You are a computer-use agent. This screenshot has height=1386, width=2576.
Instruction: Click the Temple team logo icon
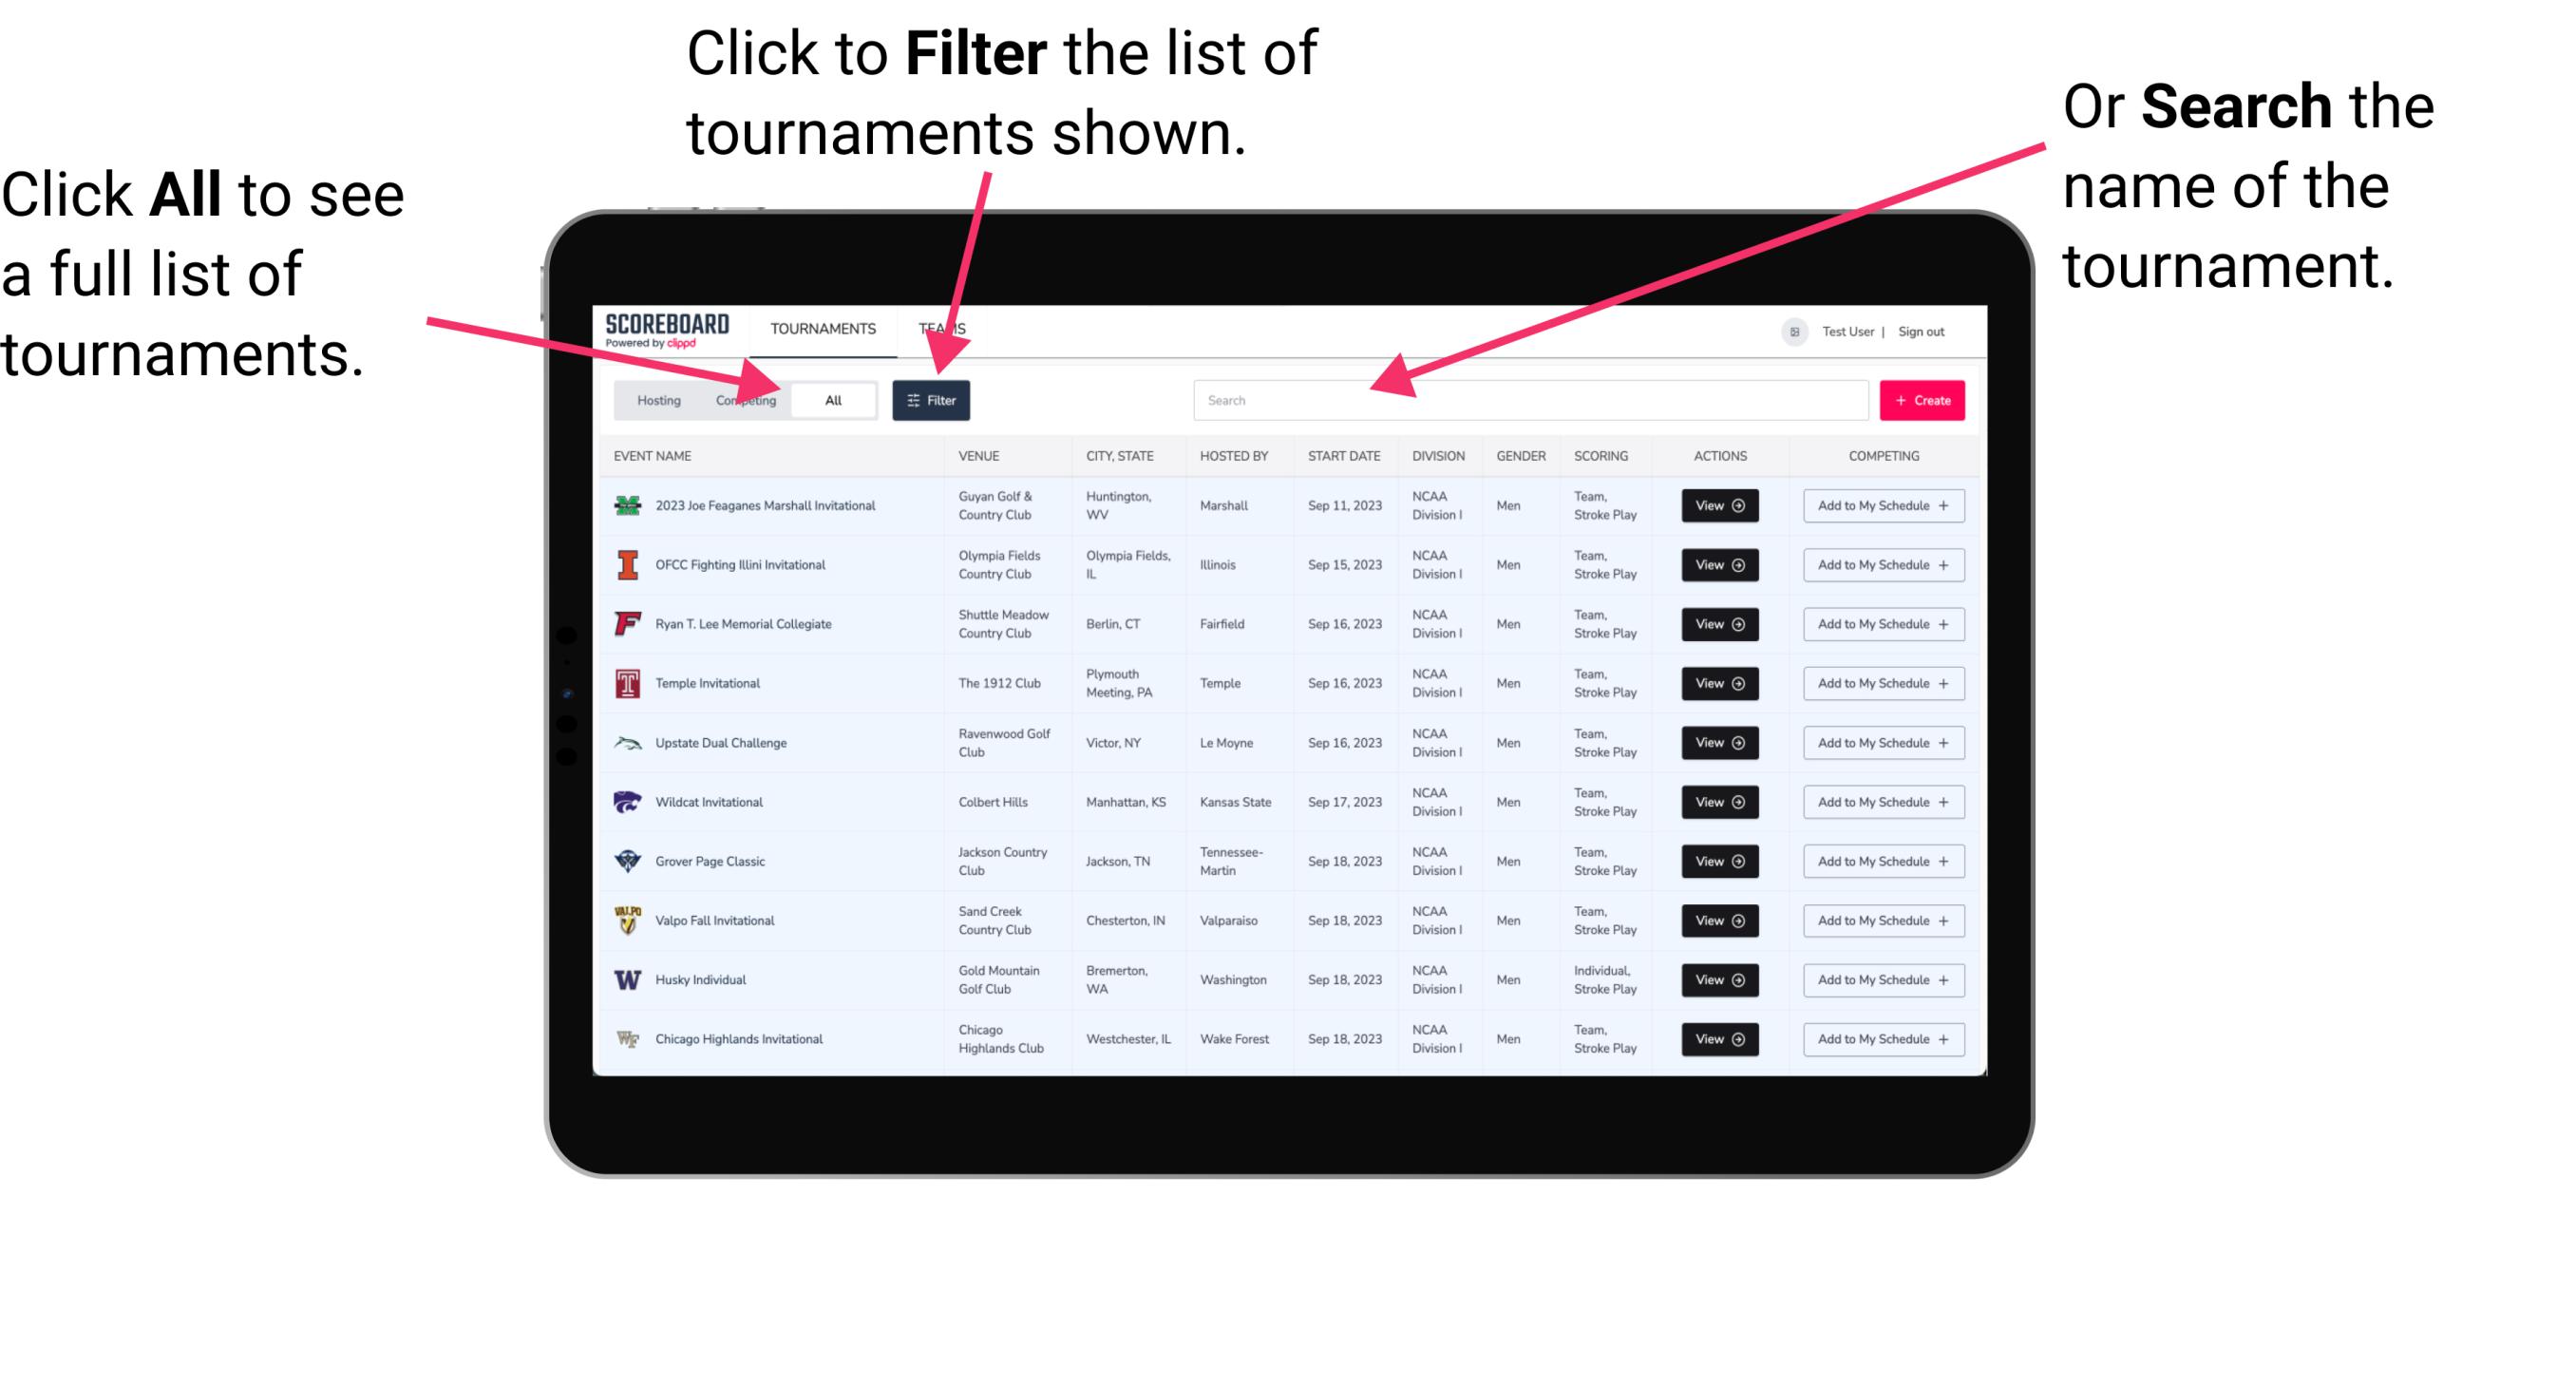coord(626,685)
